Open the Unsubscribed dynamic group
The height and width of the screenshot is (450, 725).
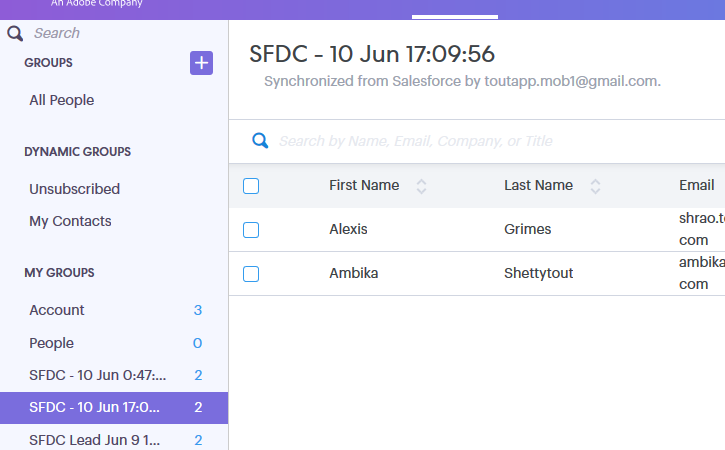tap(74, 189)
